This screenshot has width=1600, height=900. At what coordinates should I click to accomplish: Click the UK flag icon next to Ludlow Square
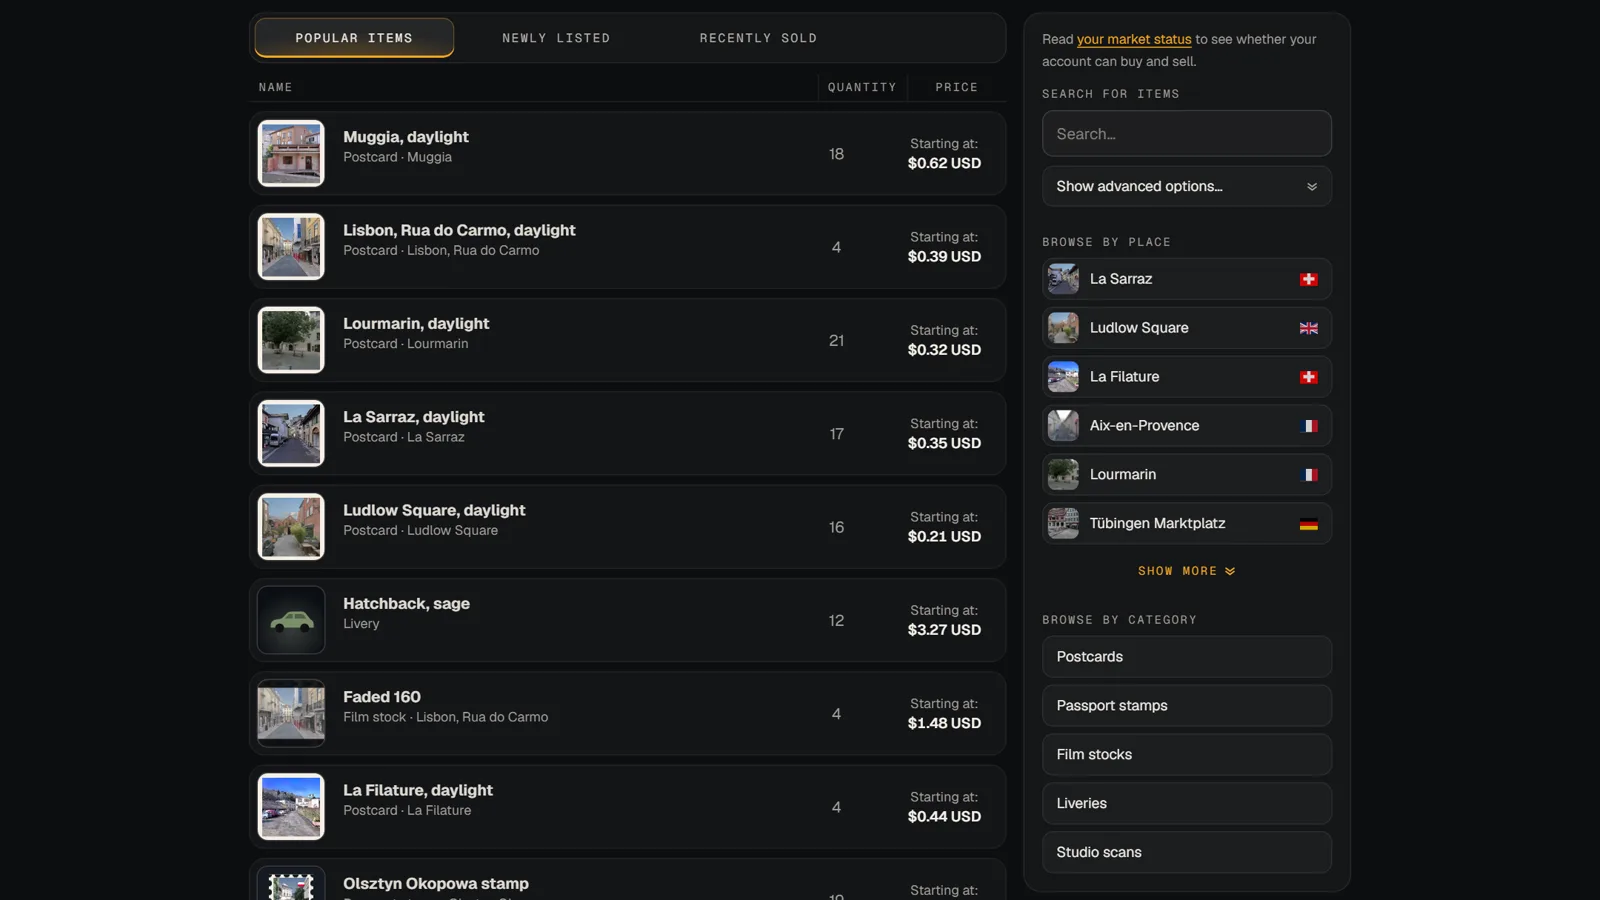tap(1308, 328)
